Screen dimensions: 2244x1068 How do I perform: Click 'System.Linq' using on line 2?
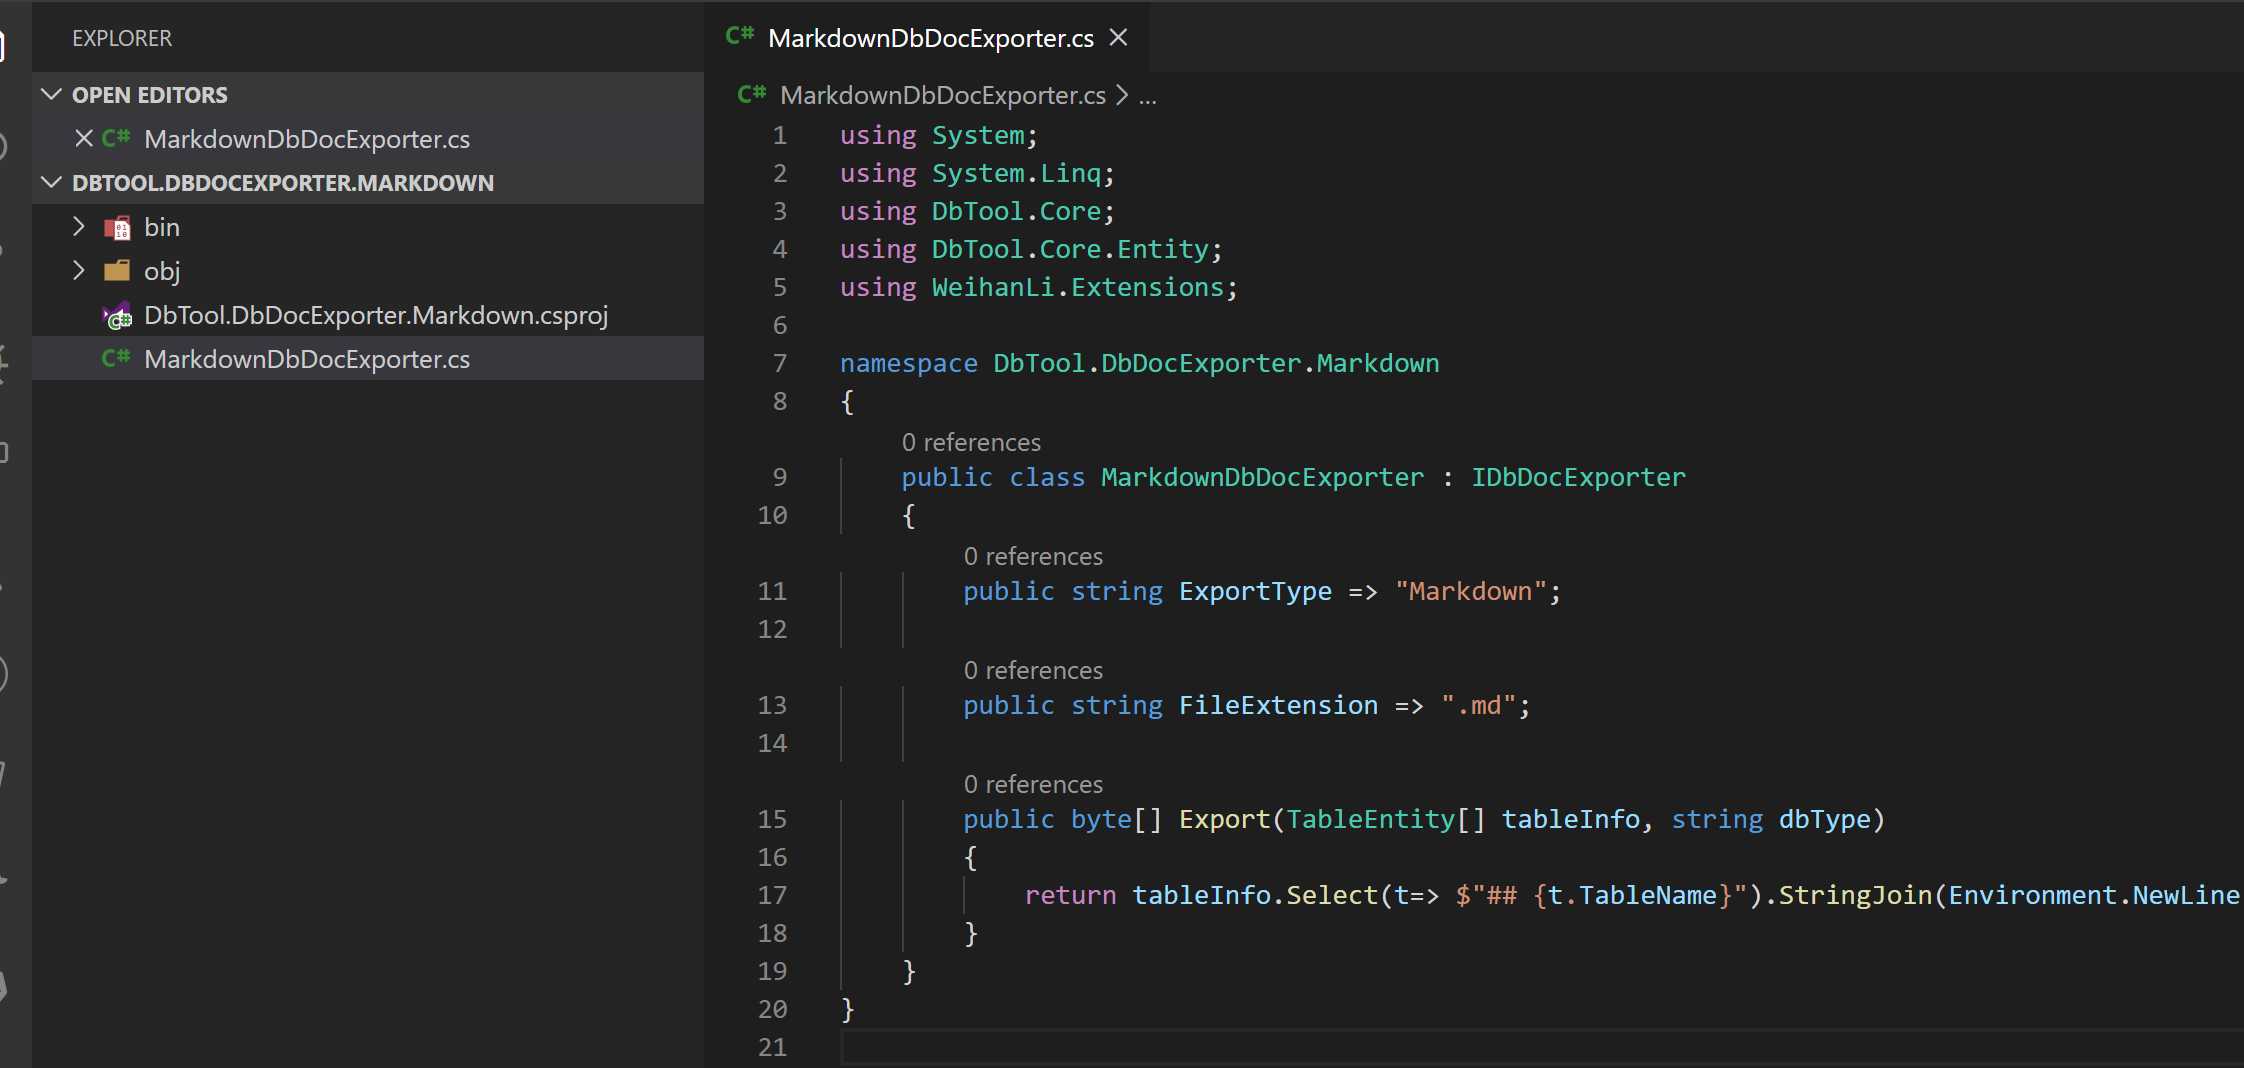point(1016,173)
